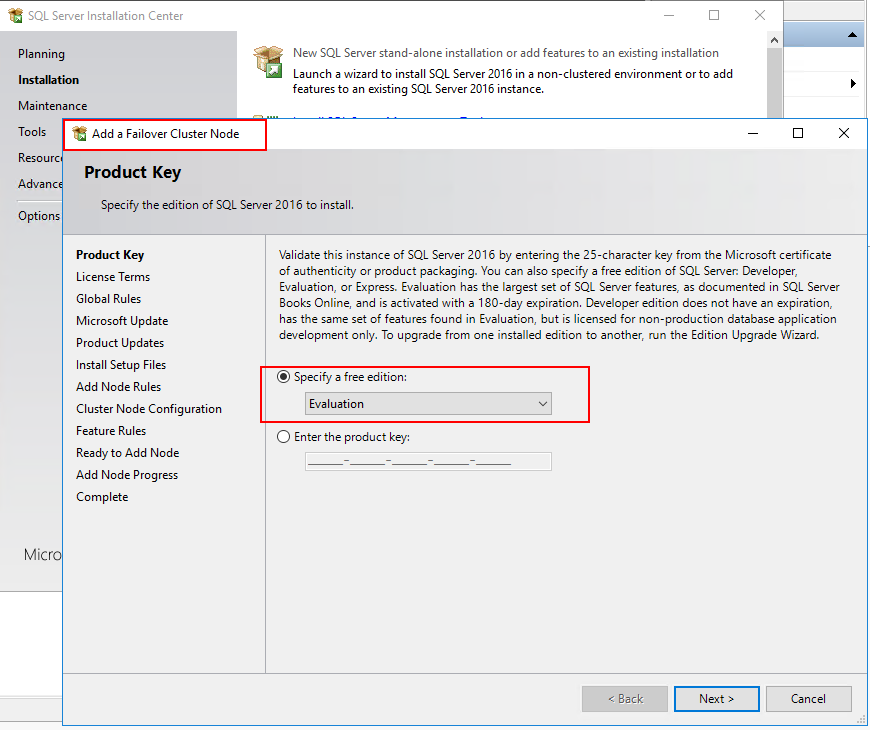Click the up triangle in background panel

(852, 35)
